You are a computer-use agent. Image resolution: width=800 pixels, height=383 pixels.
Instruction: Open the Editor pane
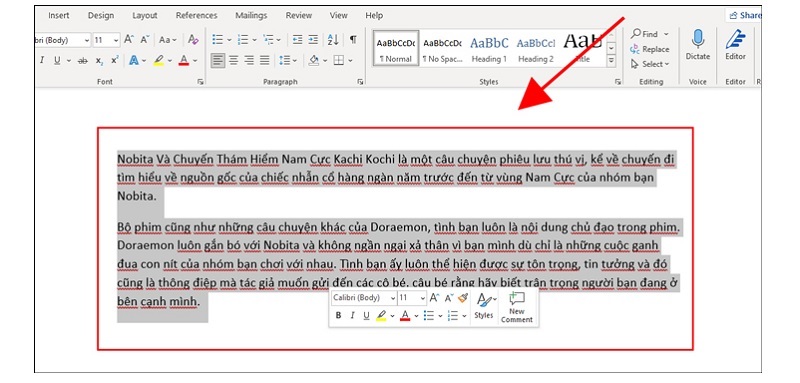pyautogui.click(x=735, y=45)
